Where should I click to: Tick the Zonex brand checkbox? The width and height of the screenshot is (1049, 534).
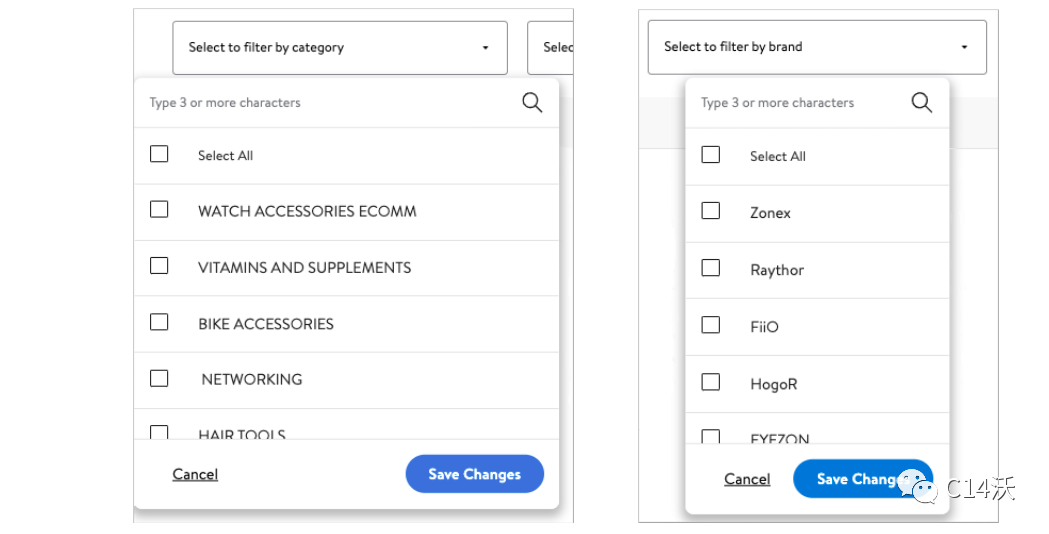click(x=711, y=211)
